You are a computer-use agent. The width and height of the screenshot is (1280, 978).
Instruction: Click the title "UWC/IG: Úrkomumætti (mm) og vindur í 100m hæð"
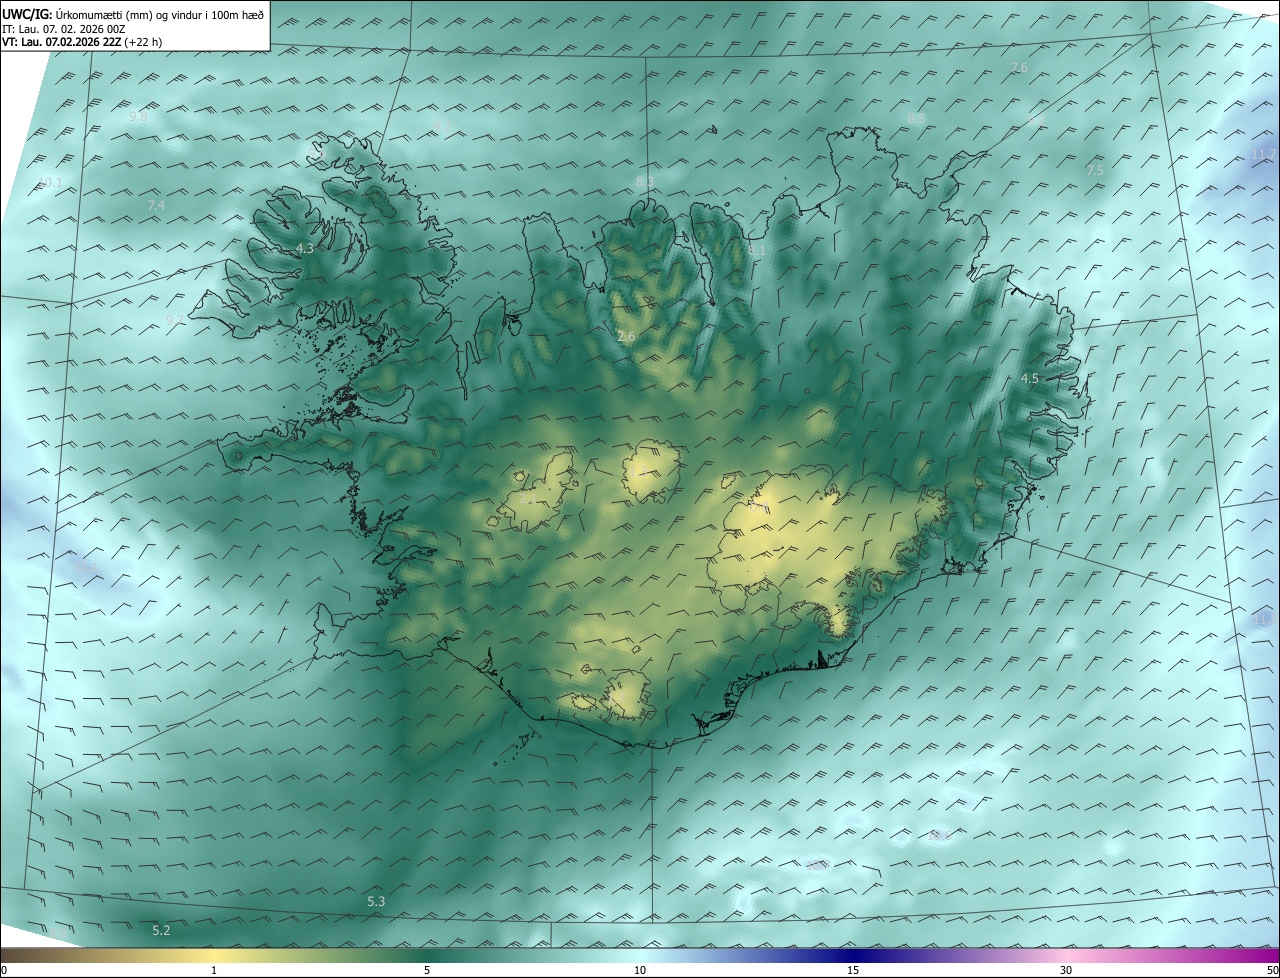[x=133, y=15]
